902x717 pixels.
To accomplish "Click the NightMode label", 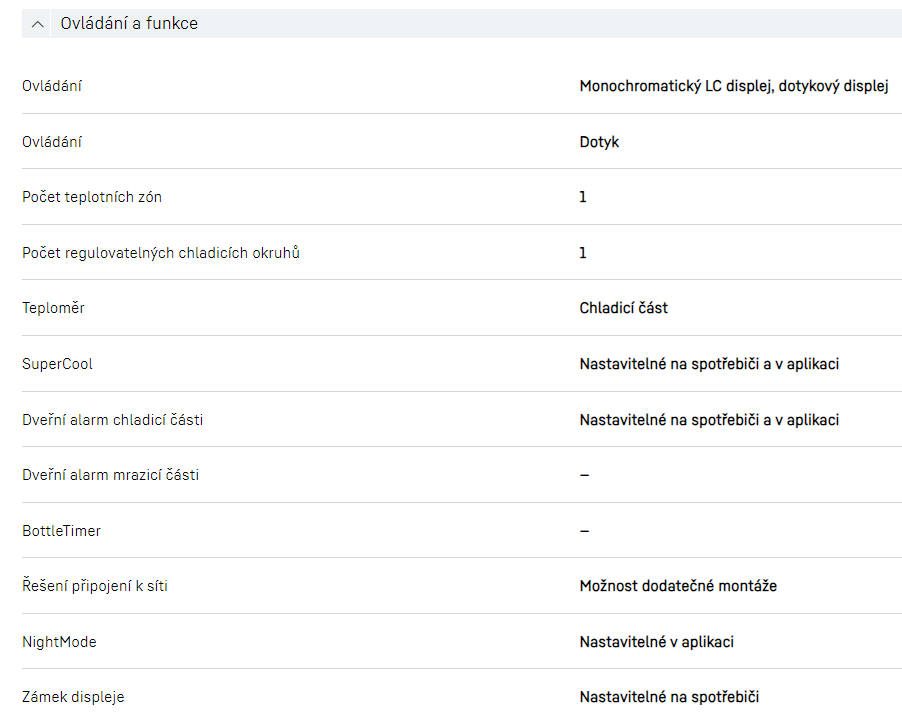I will [x=59, y=642].
